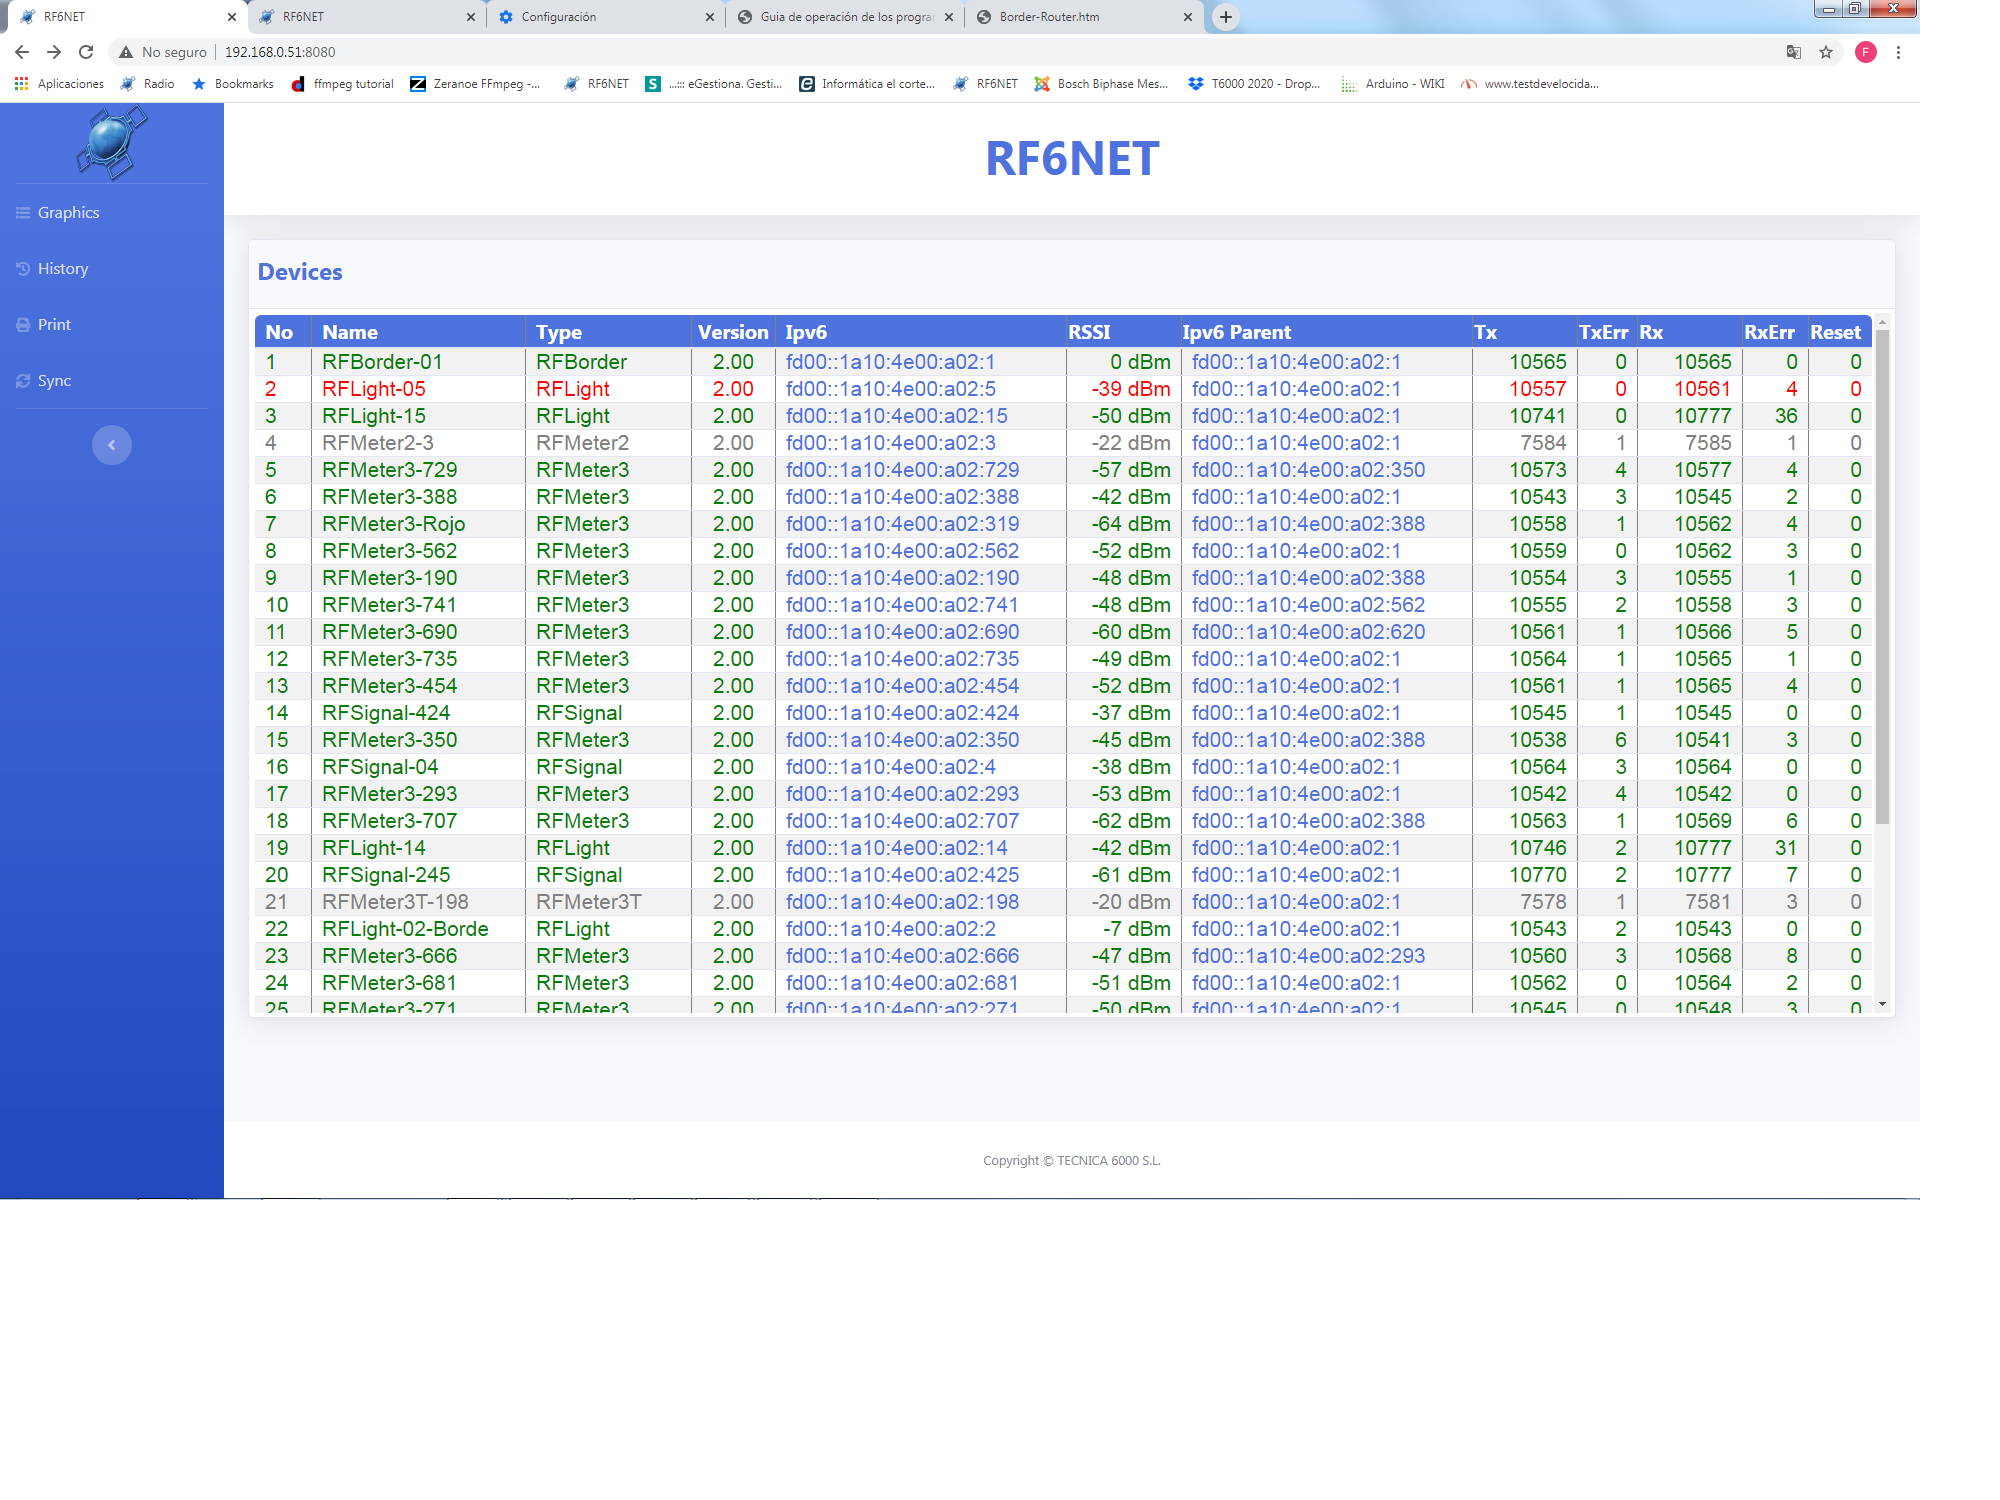Viewport: 2000px width, 1500px height.
Task: Open Chrome three-dot menu
Action: (1898, 52)
